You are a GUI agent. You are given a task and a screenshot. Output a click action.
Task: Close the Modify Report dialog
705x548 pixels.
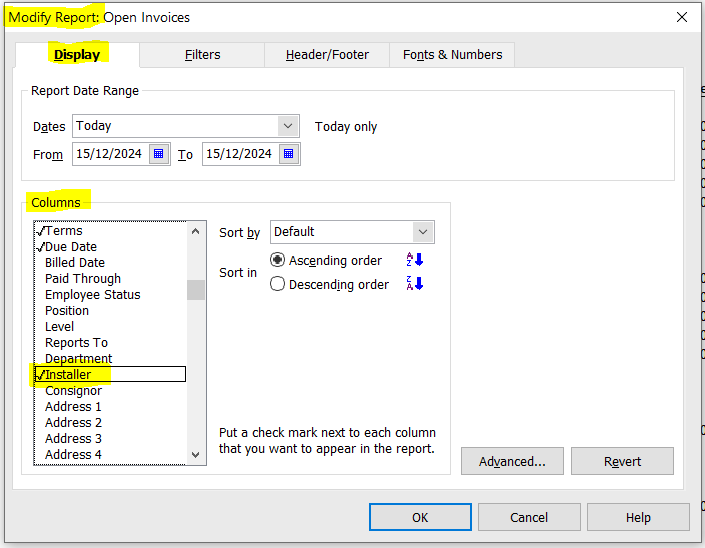[x=682, y=17]
